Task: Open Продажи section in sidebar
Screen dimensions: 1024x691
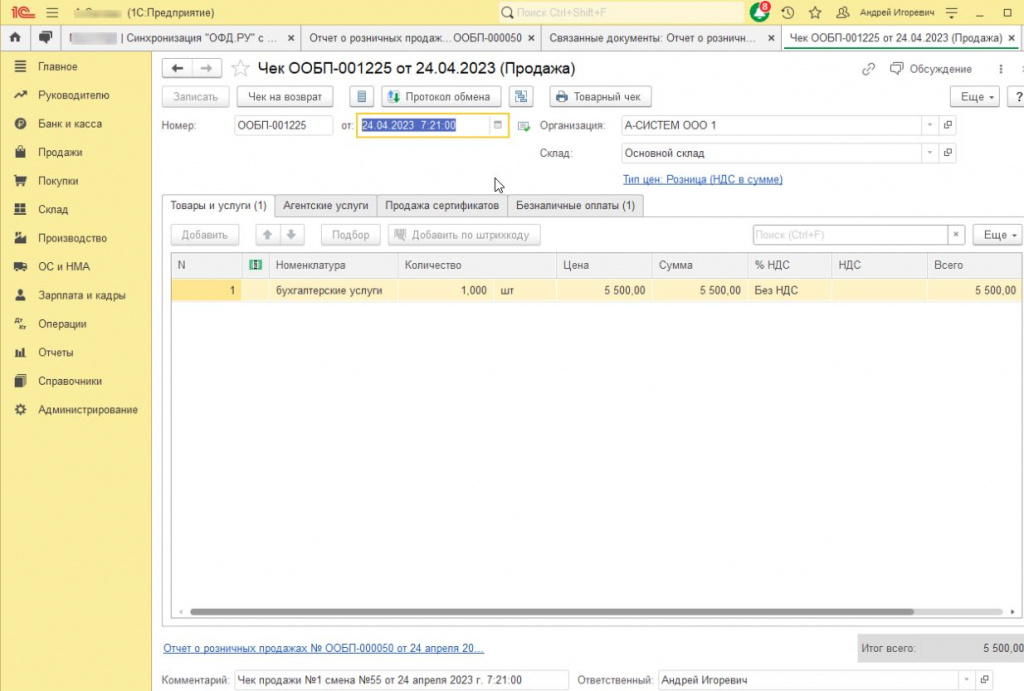Action: click(60, 152)
